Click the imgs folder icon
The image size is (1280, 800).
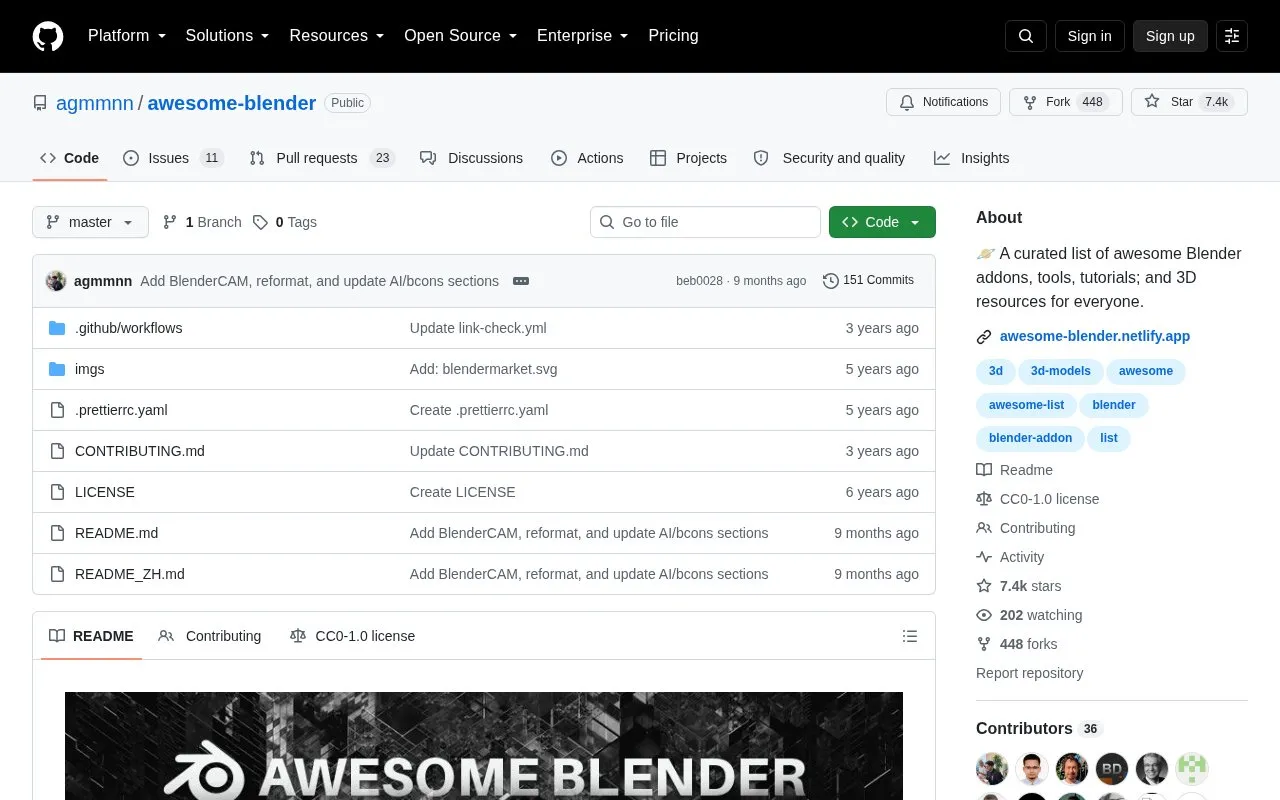pos(57,369)
